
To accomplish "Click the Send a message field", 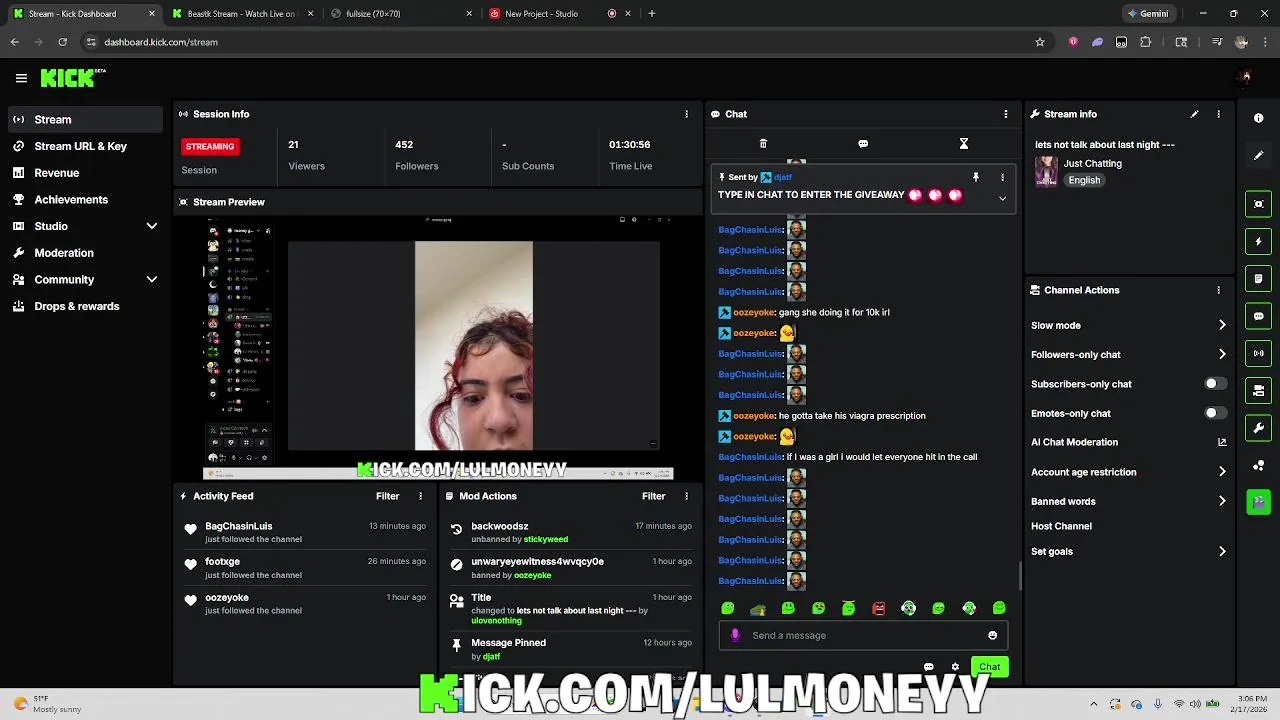I will coord(865,635).
